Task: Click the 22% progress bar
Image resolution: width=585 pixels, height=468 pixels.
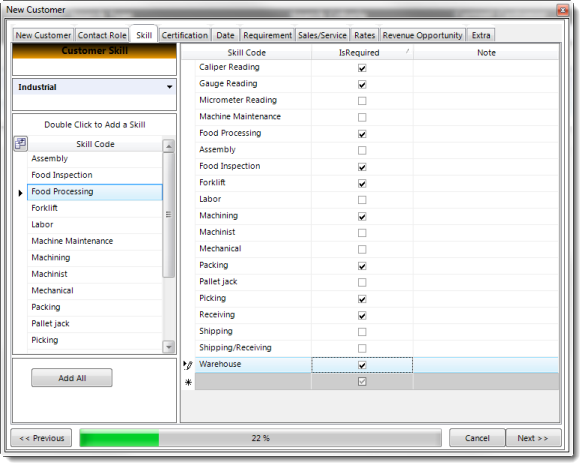Action: [x=260, y=438]
